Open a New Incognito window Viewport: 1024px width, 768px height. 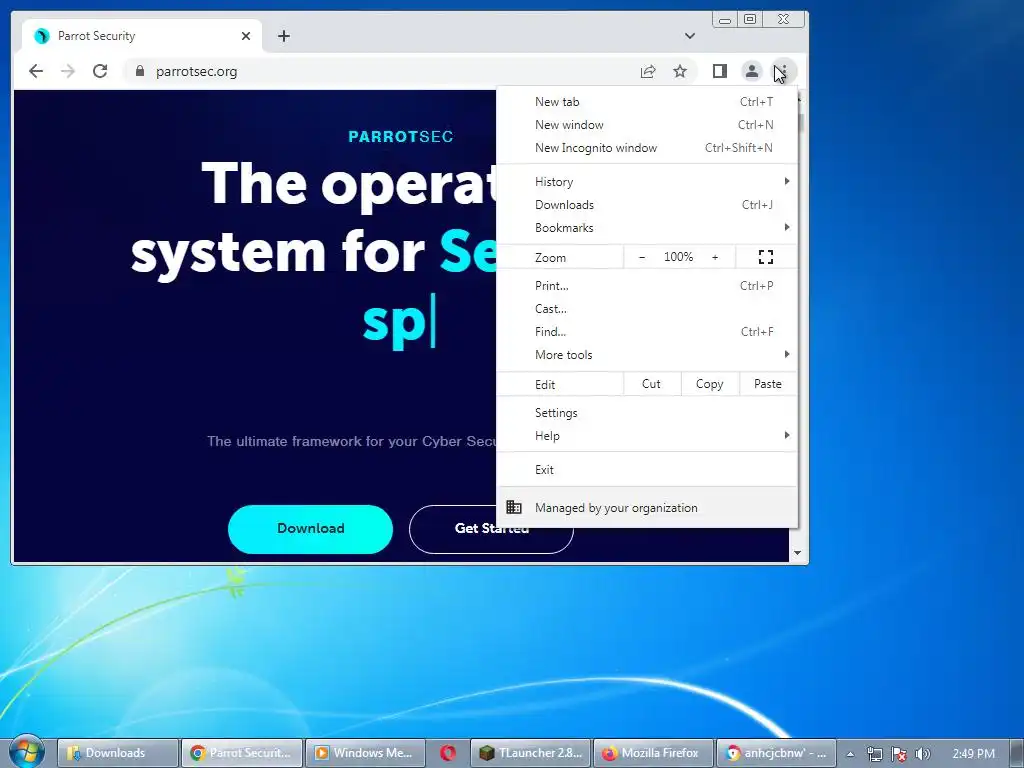click(x=647, y=148)
